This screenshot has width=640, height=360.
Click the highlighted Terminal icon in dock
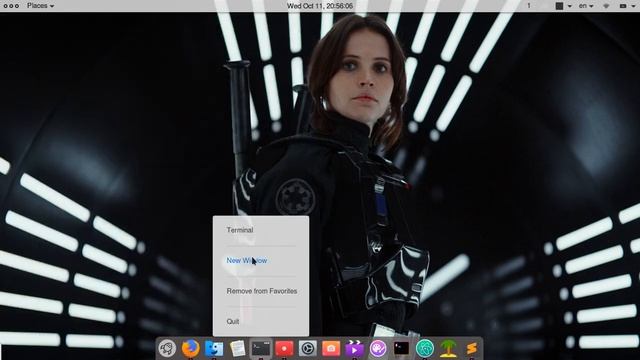261,348
